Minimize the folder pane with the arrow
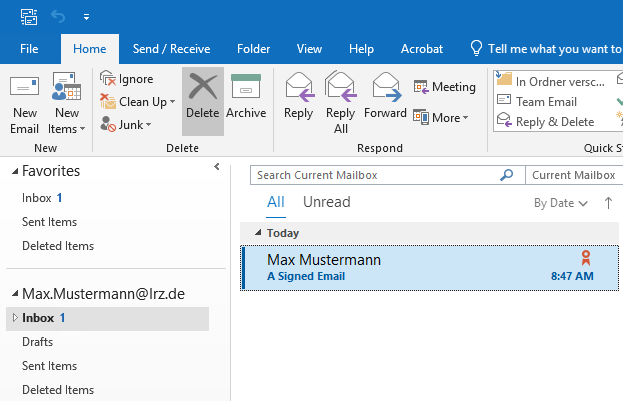Image resolution: width=623 pixels, height=401 pixels. pos(217,167)
